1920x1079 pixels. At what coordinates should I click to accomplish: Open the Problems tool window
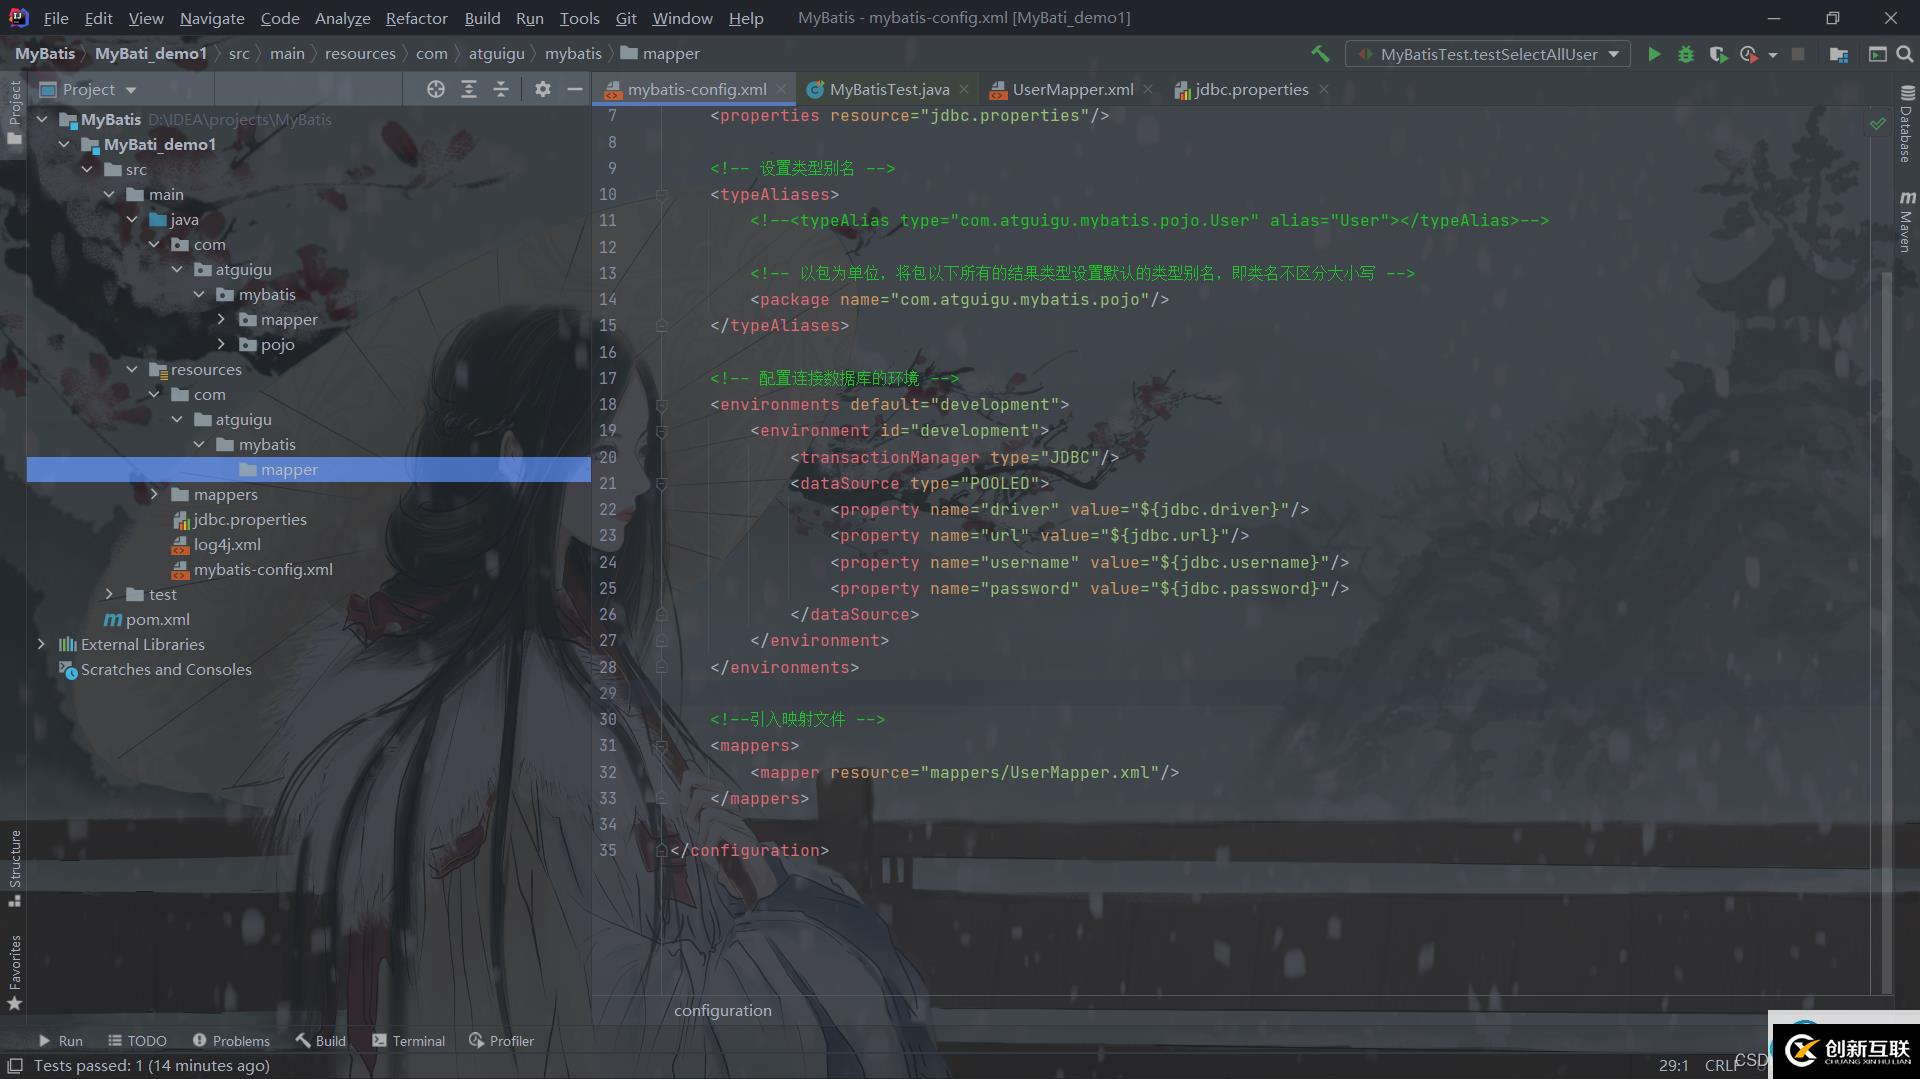tap(231, 1040)
